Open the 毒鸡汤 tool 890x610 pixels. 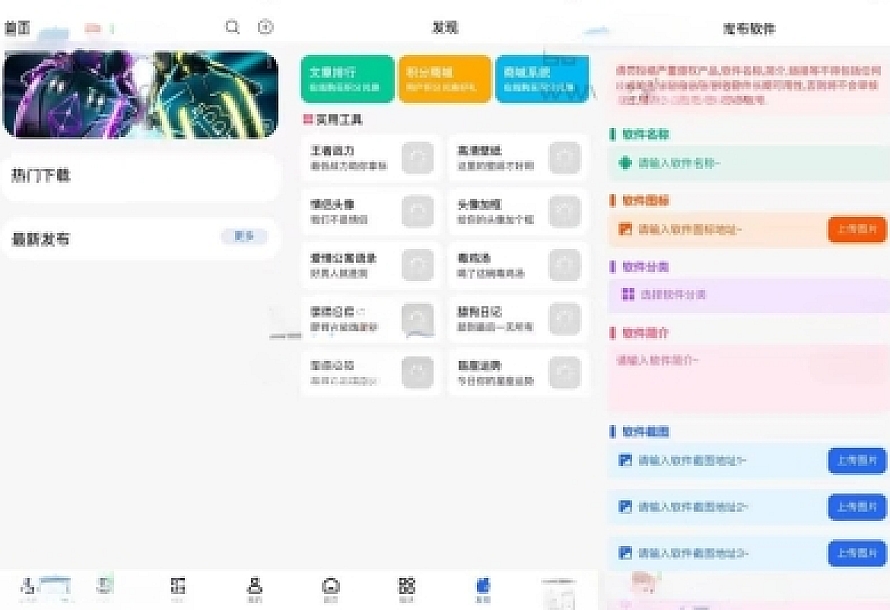520,265
